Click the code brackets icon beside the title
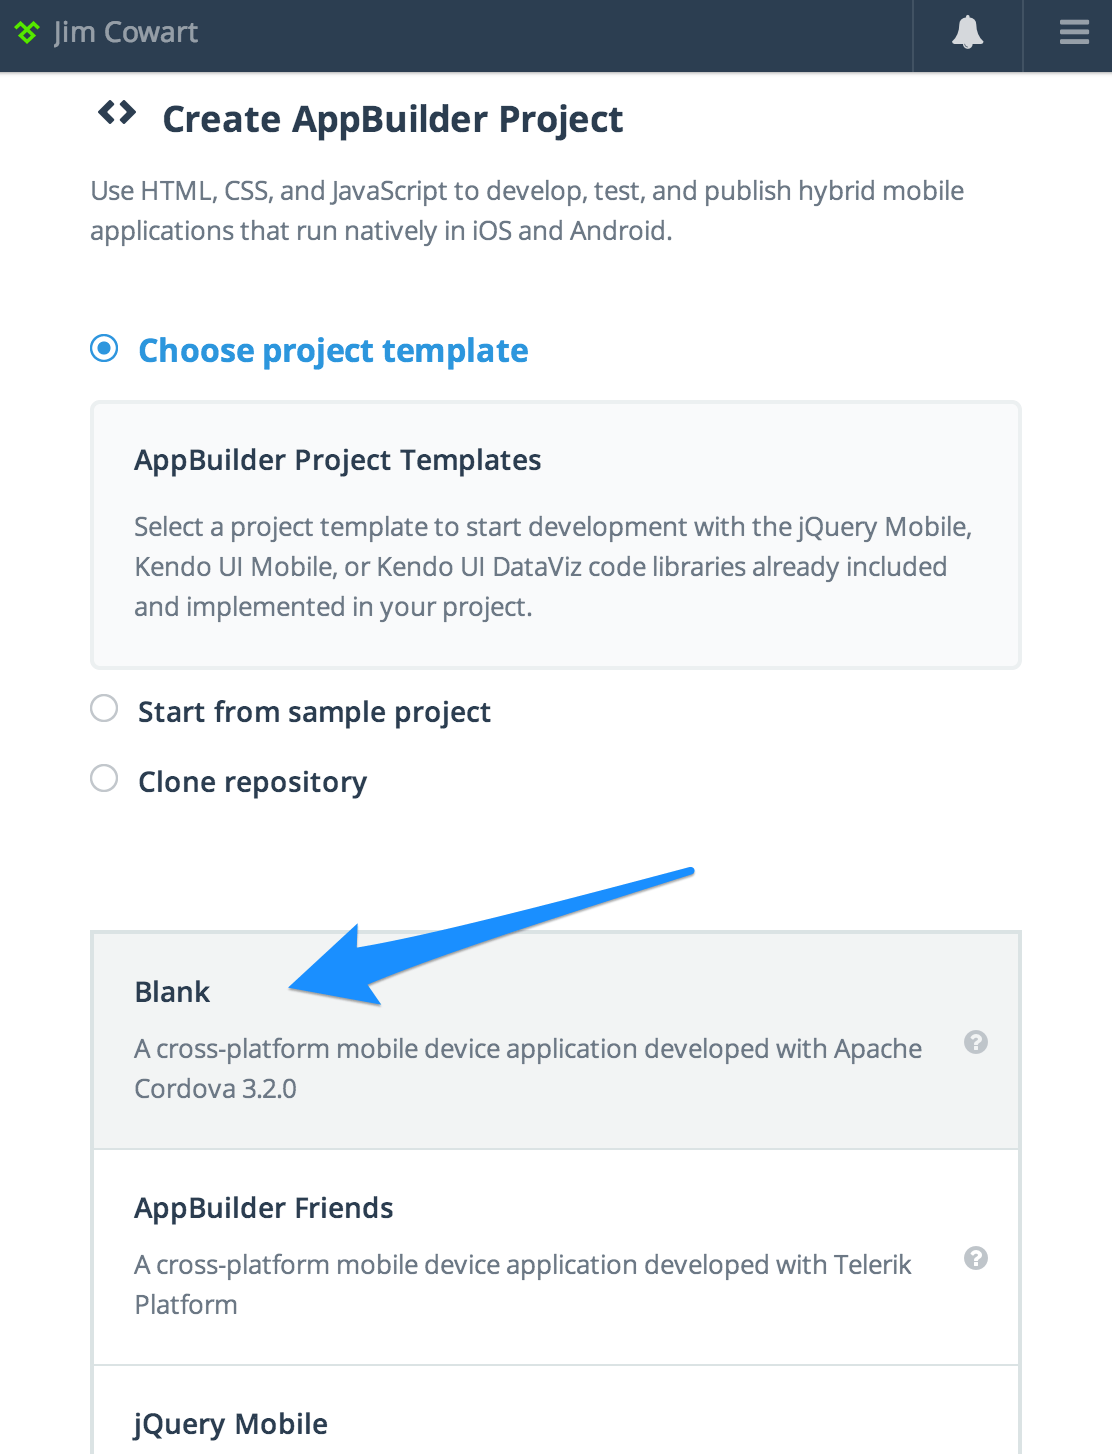The height and width of the screenshot is (1454, 1112). (x=117, y=113)
